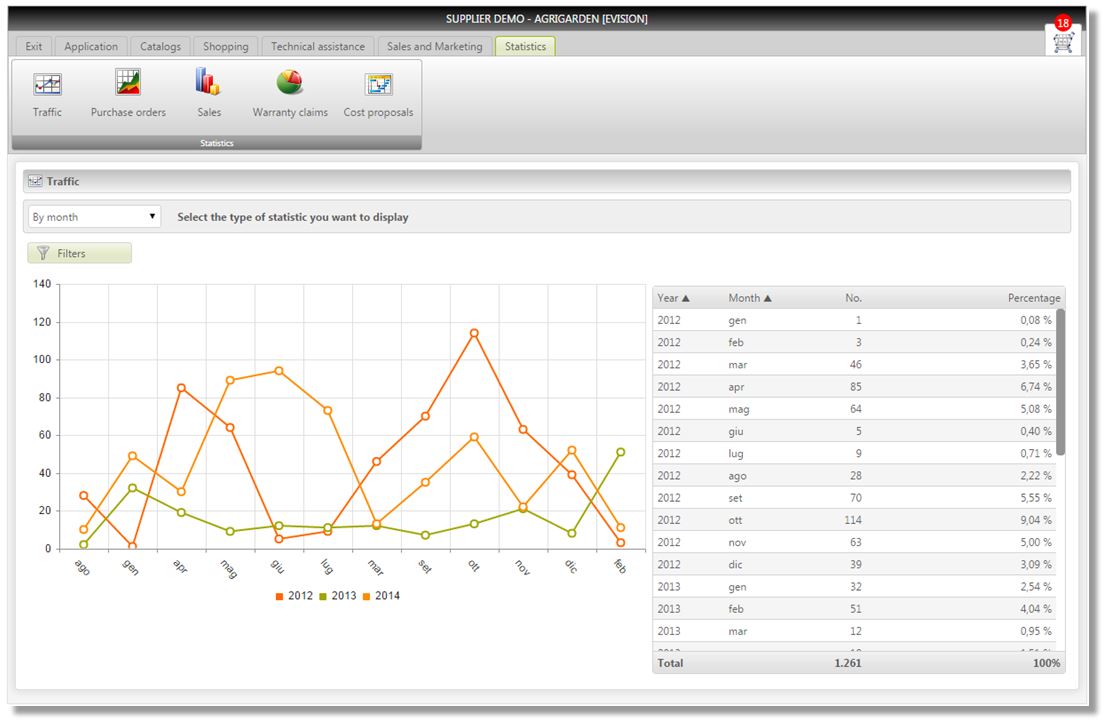The image size is (1103, 720).
Task: Open Purchase orders statistics
Action: tap(128, 83)
